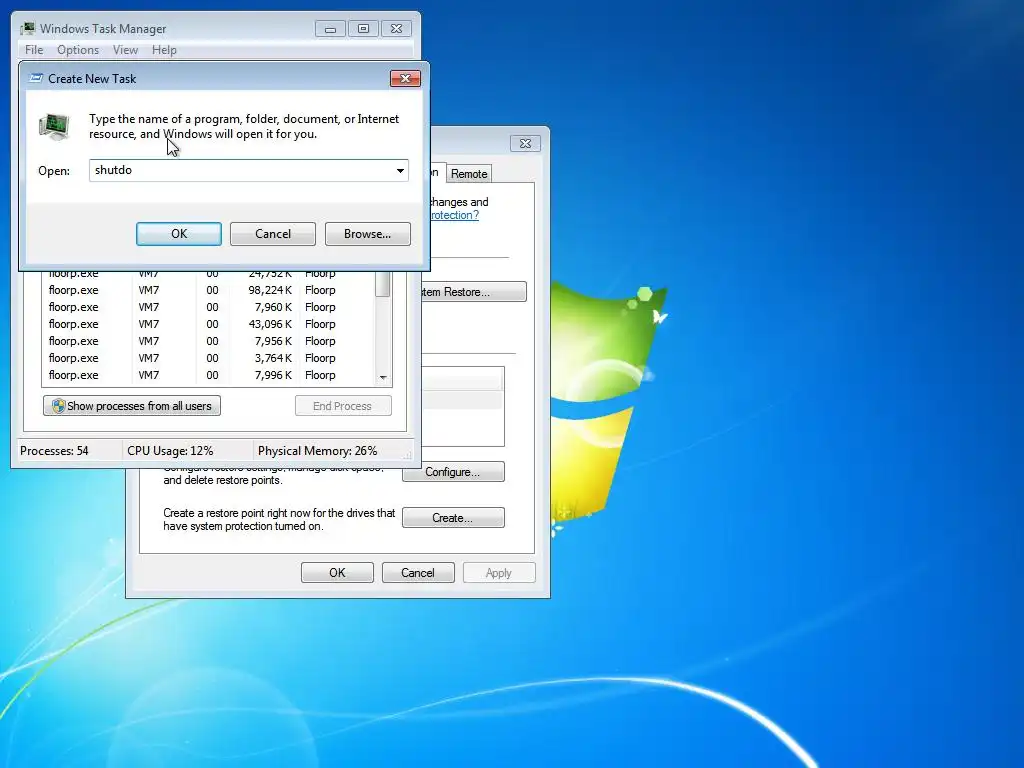Open Task Manager View menu
The height and width of the screenshot is (768, 1024).
pyautogui.click(x=125, y=50)
